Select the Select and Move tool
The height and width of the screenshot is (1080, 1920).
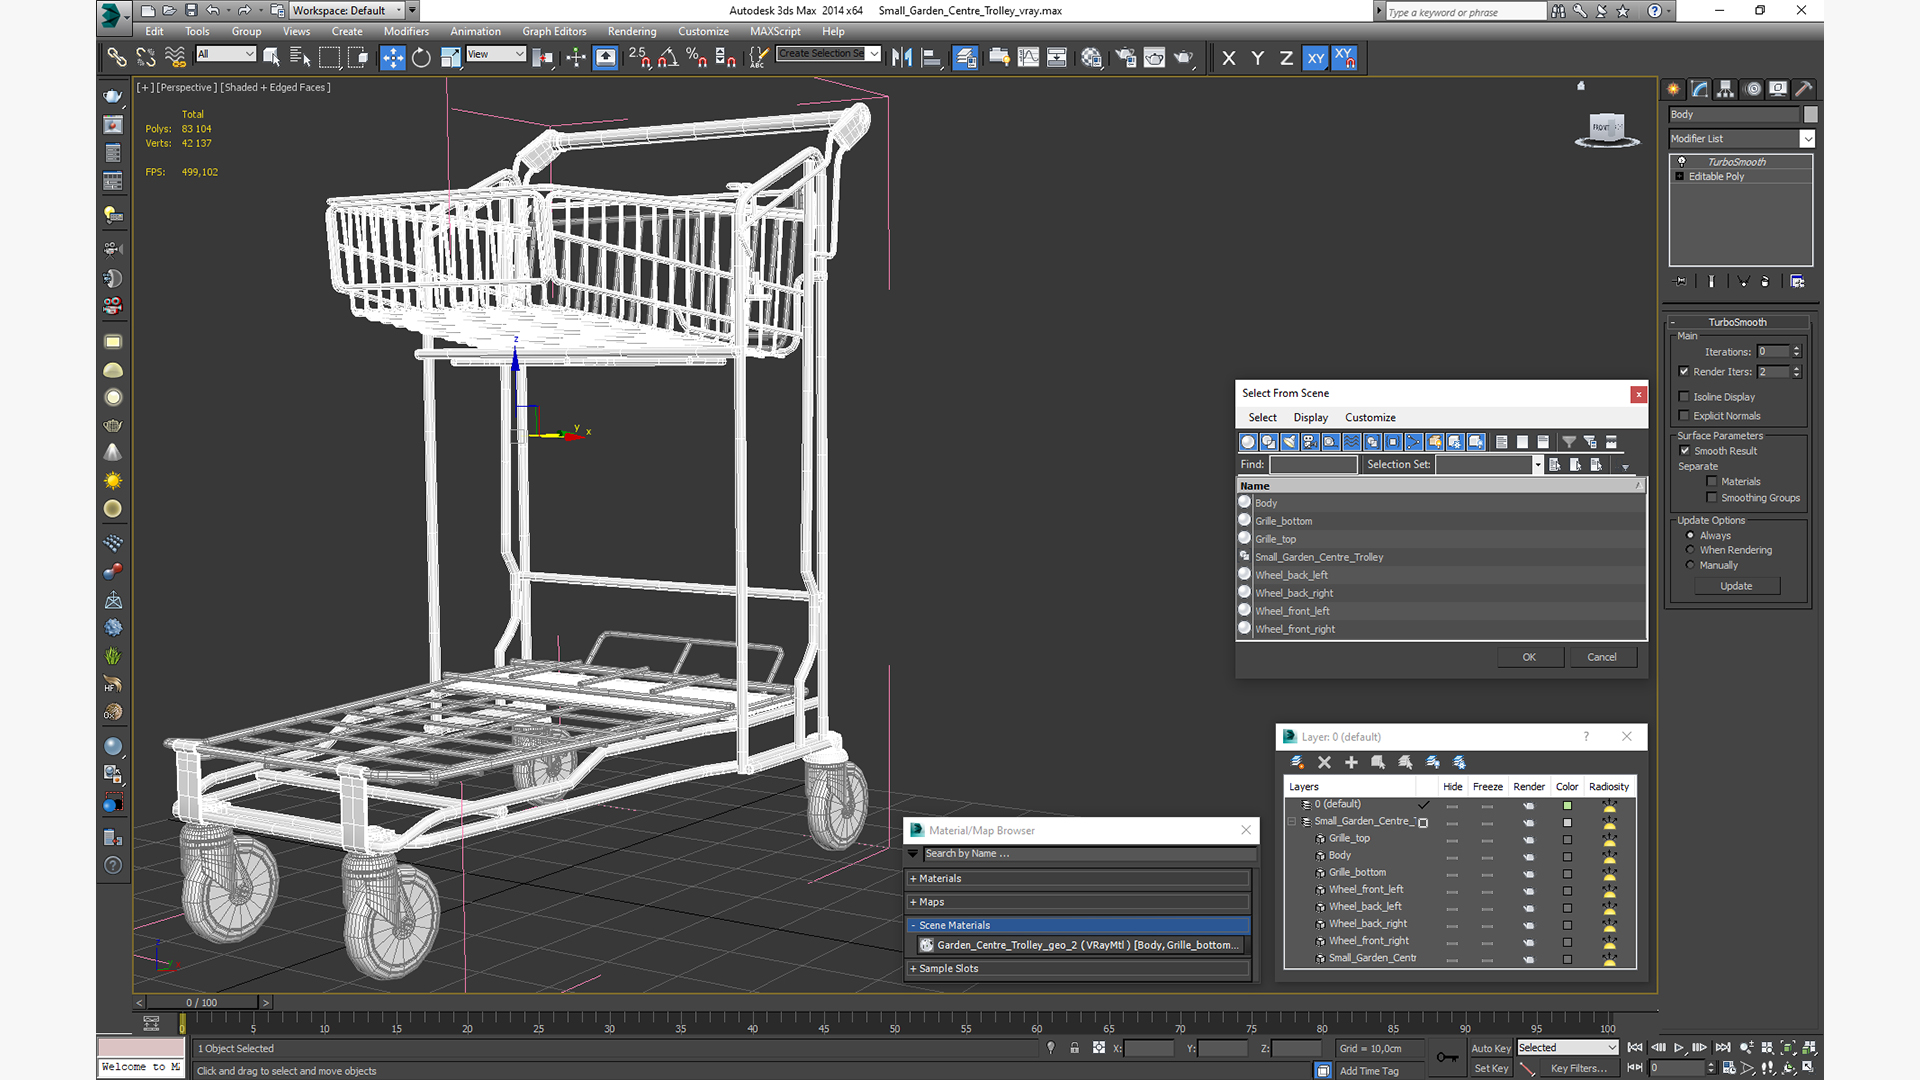(x=392, y=58)
